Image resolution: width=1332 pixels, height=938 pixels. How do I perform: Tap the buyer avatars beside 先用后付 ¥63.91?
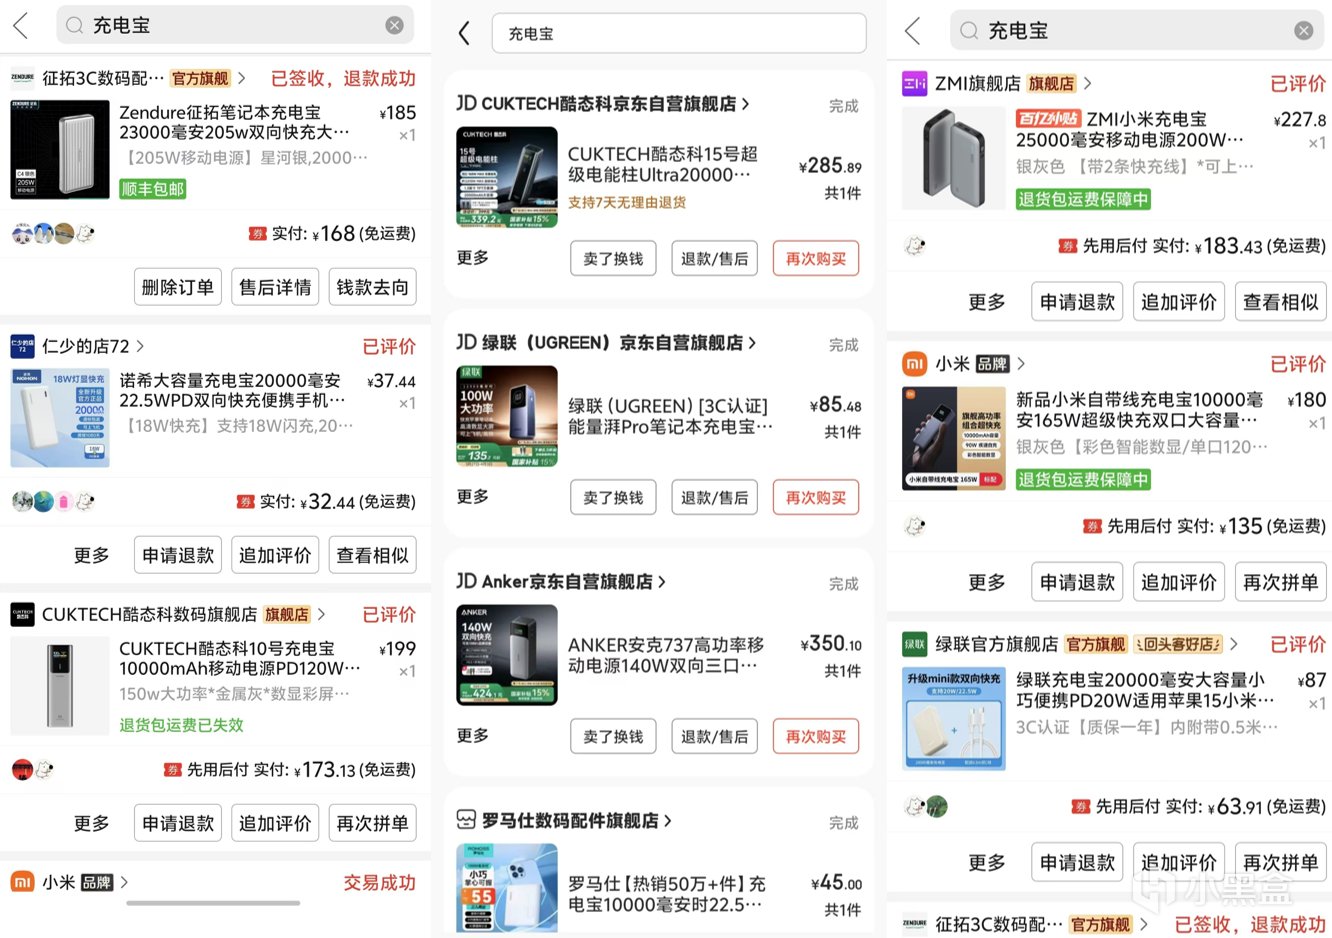click(x=925, y=806)
